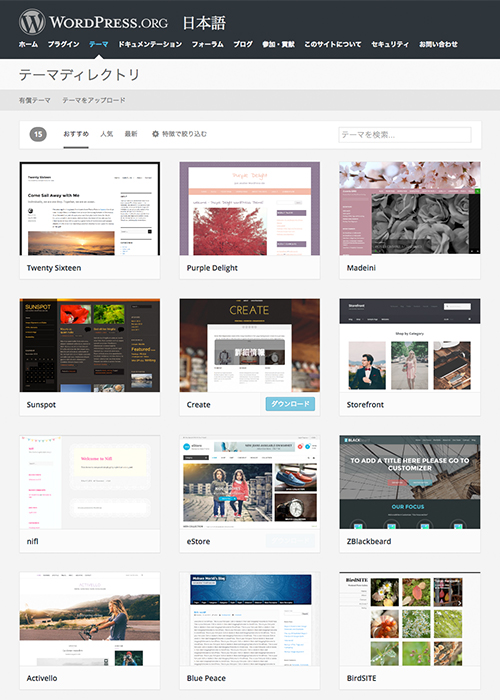Open the ブログ menu item

243,44
